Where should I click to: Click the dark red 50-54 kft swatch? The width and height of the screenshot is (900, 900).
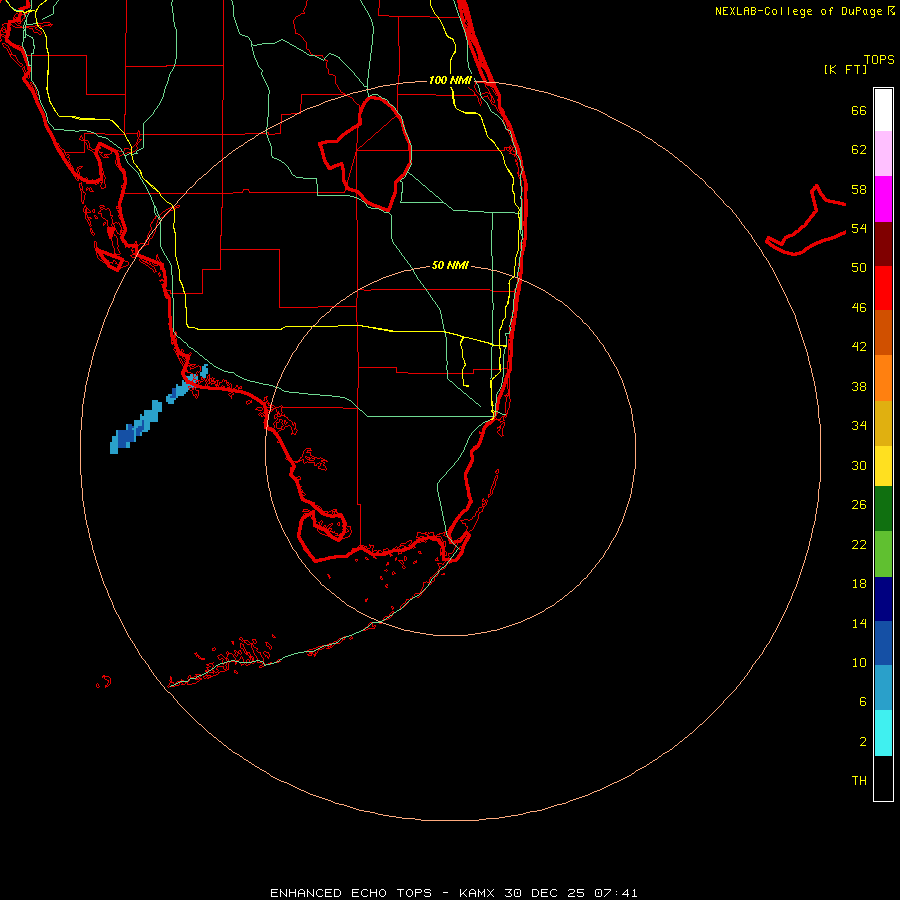click(x=883, y=243)
